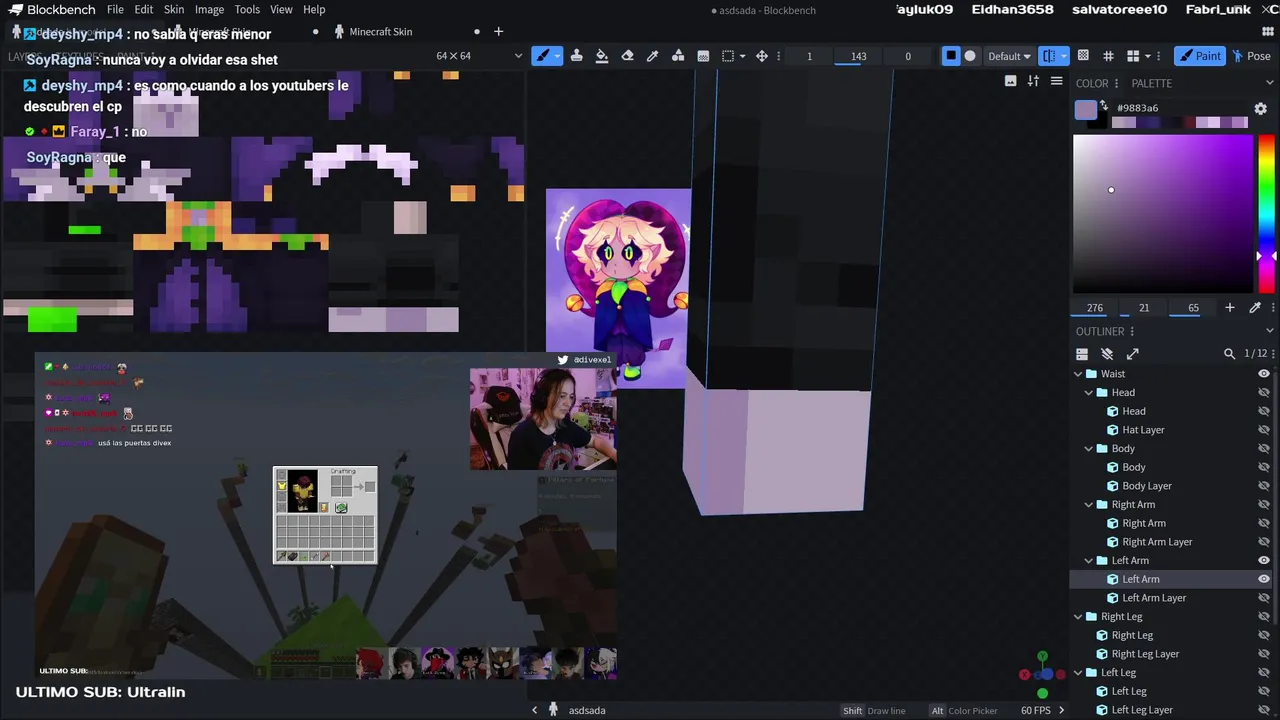
Task: Collapse the Left Arm group folder
Action: 1089,561
